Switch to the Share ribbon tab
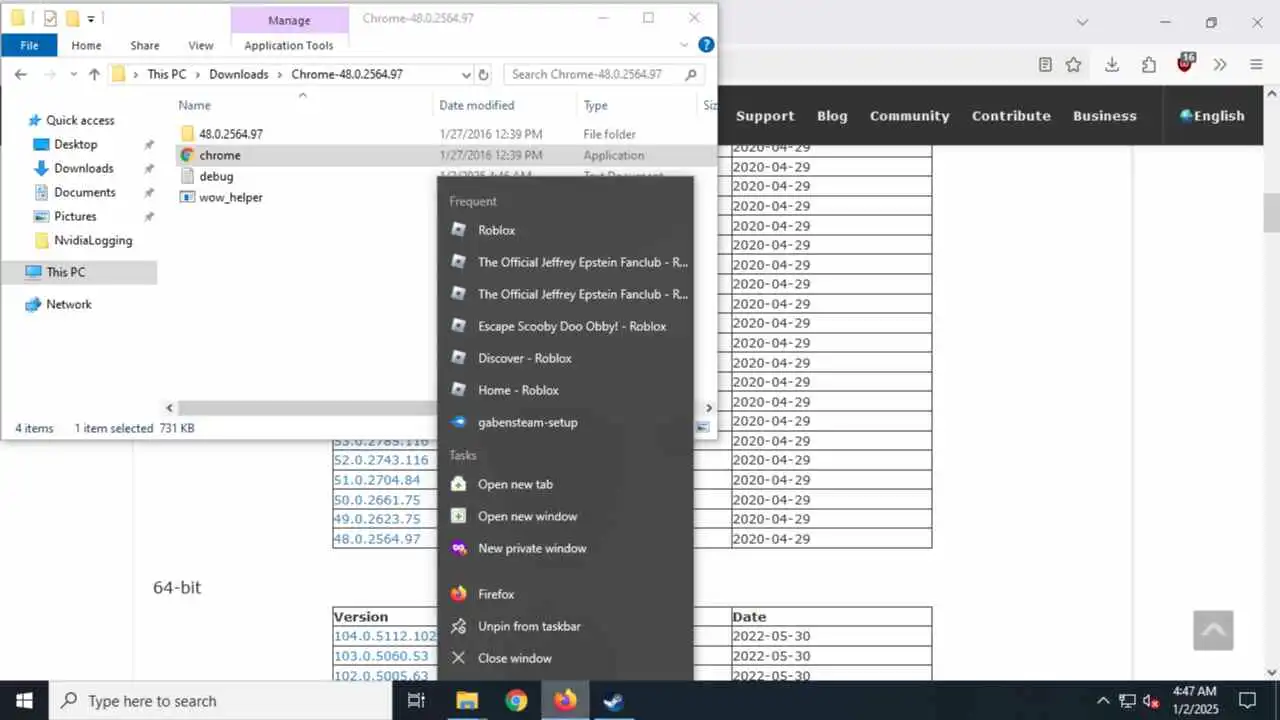 tap(145, 45)
